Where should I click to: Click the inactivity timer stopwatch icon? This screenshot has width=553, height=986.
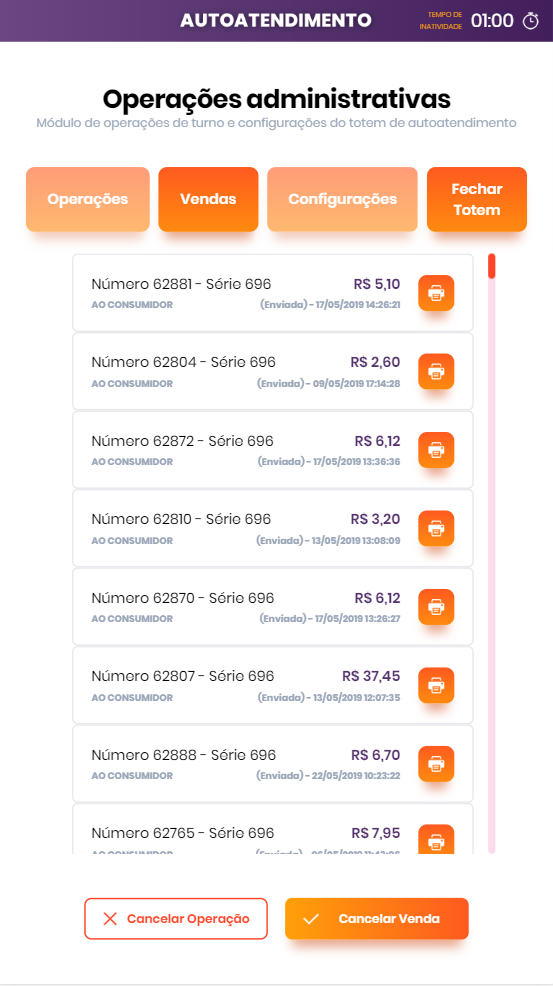[531, 21]
